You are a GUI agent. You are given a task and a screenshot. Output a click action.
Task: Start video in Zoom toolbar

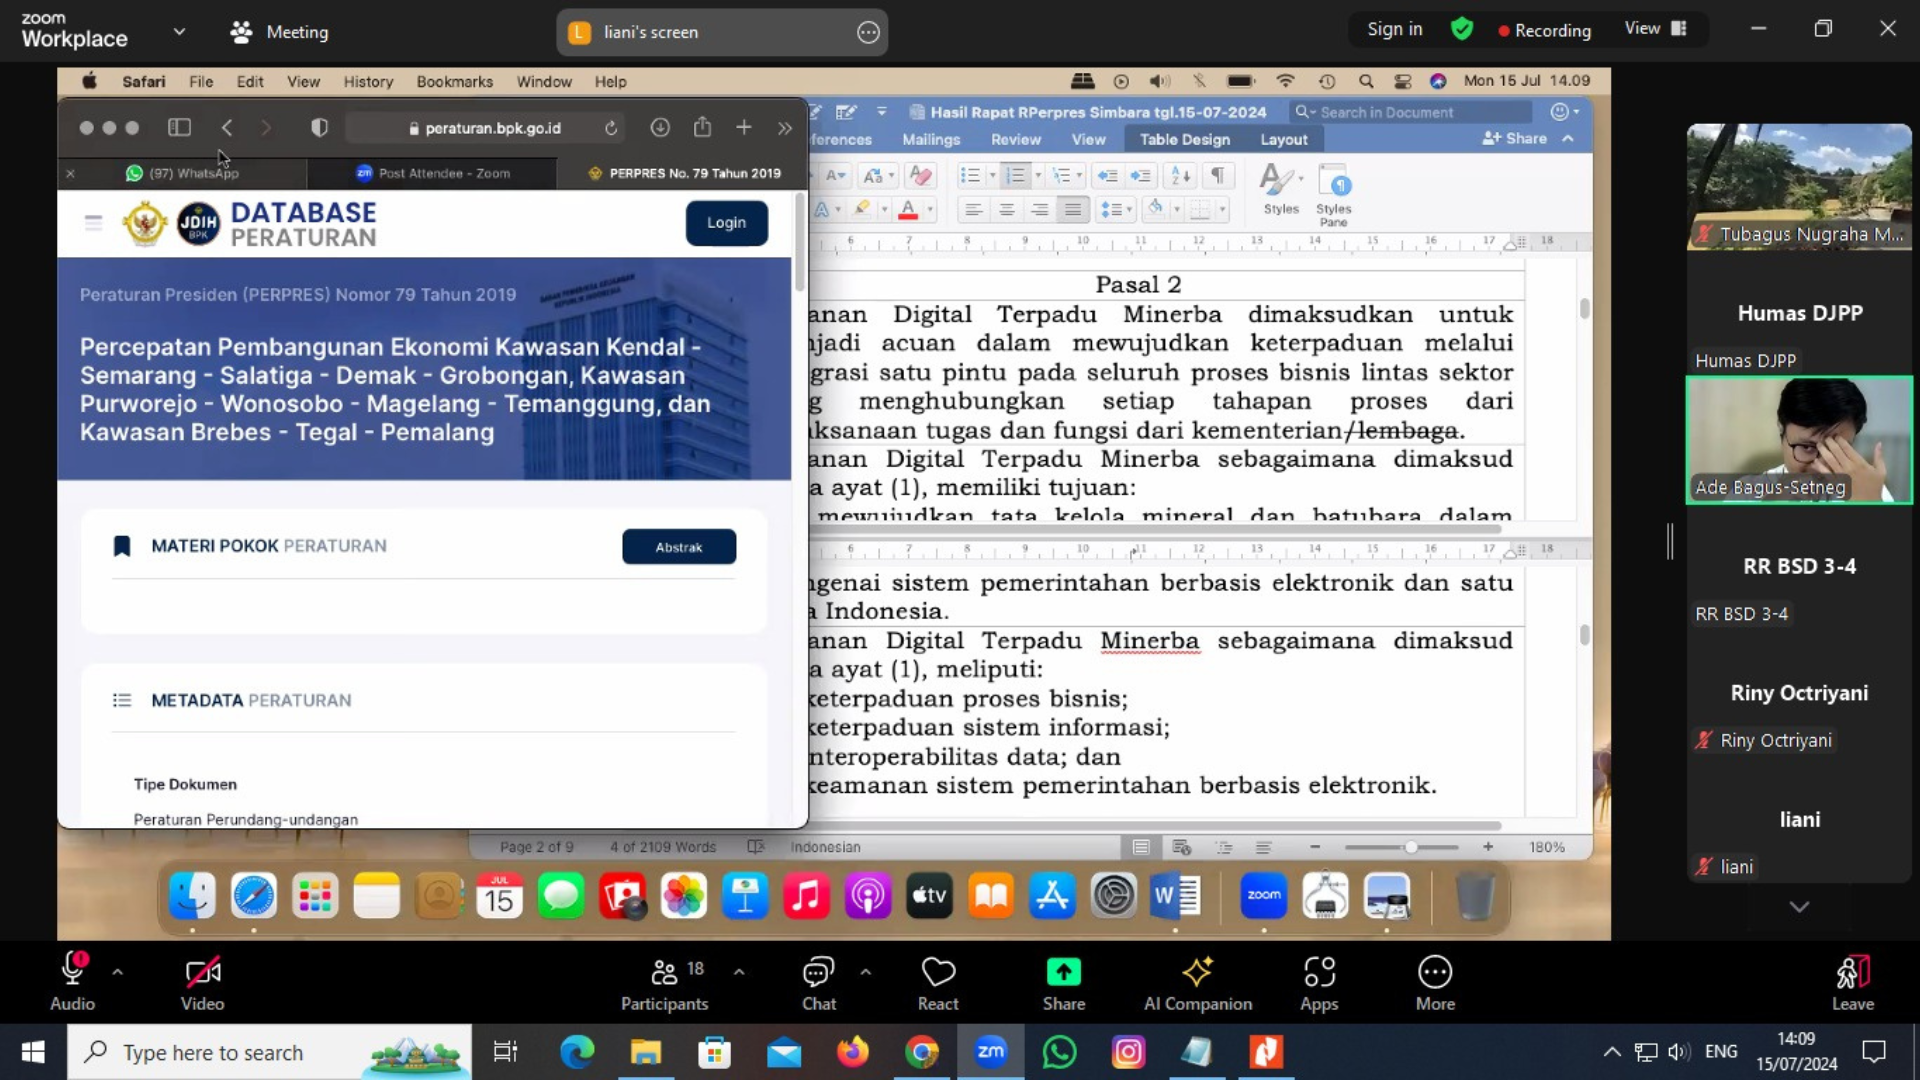click(202, 981)
